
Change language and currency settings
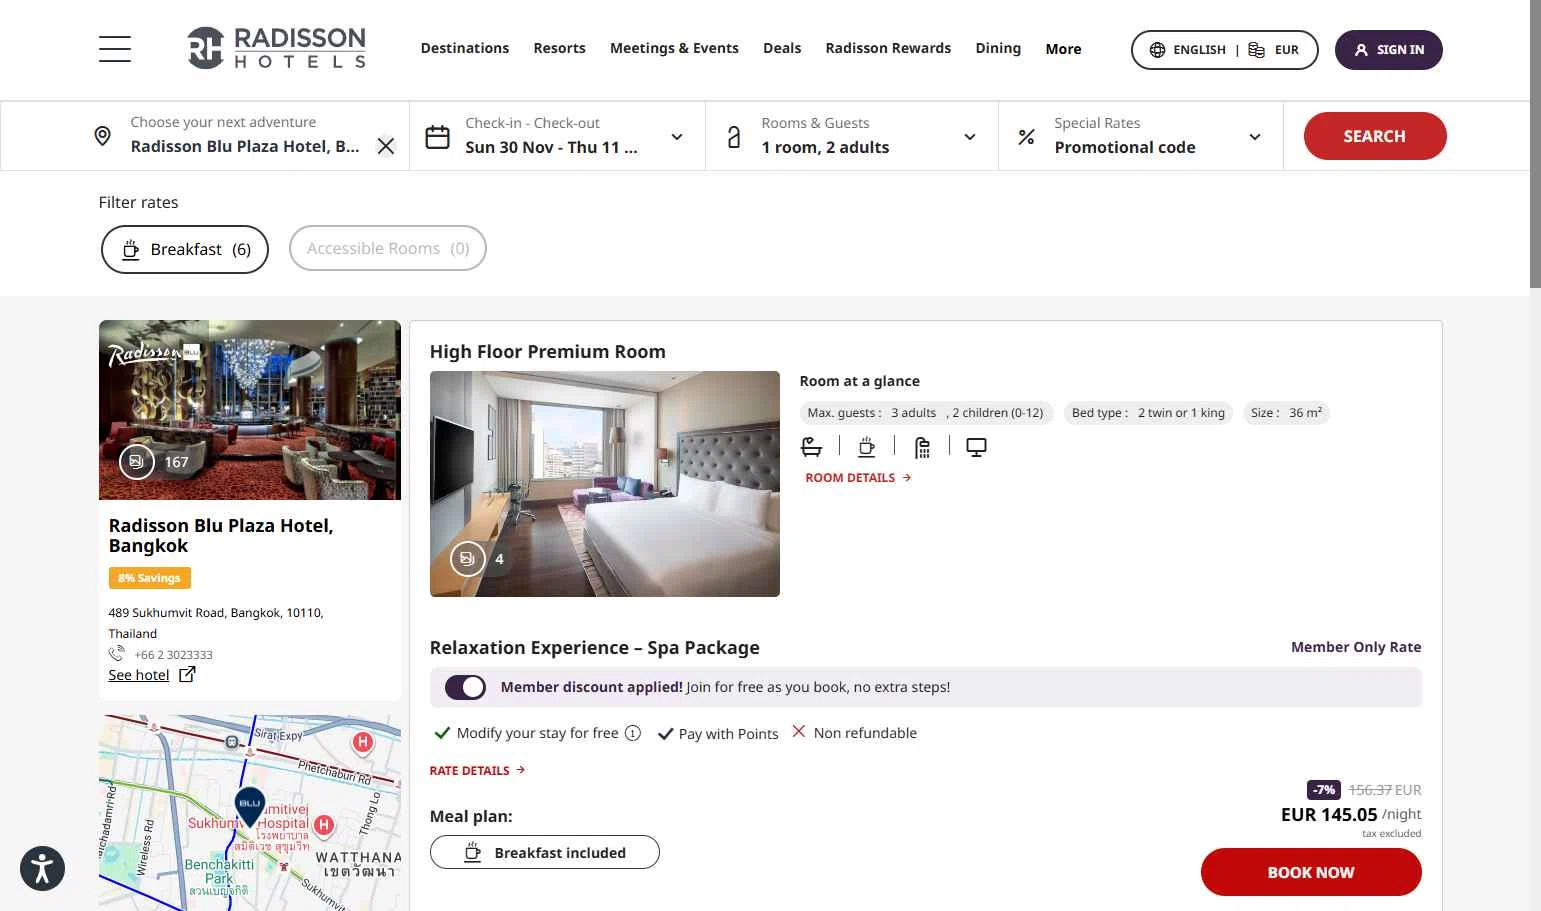(1224, 50)
